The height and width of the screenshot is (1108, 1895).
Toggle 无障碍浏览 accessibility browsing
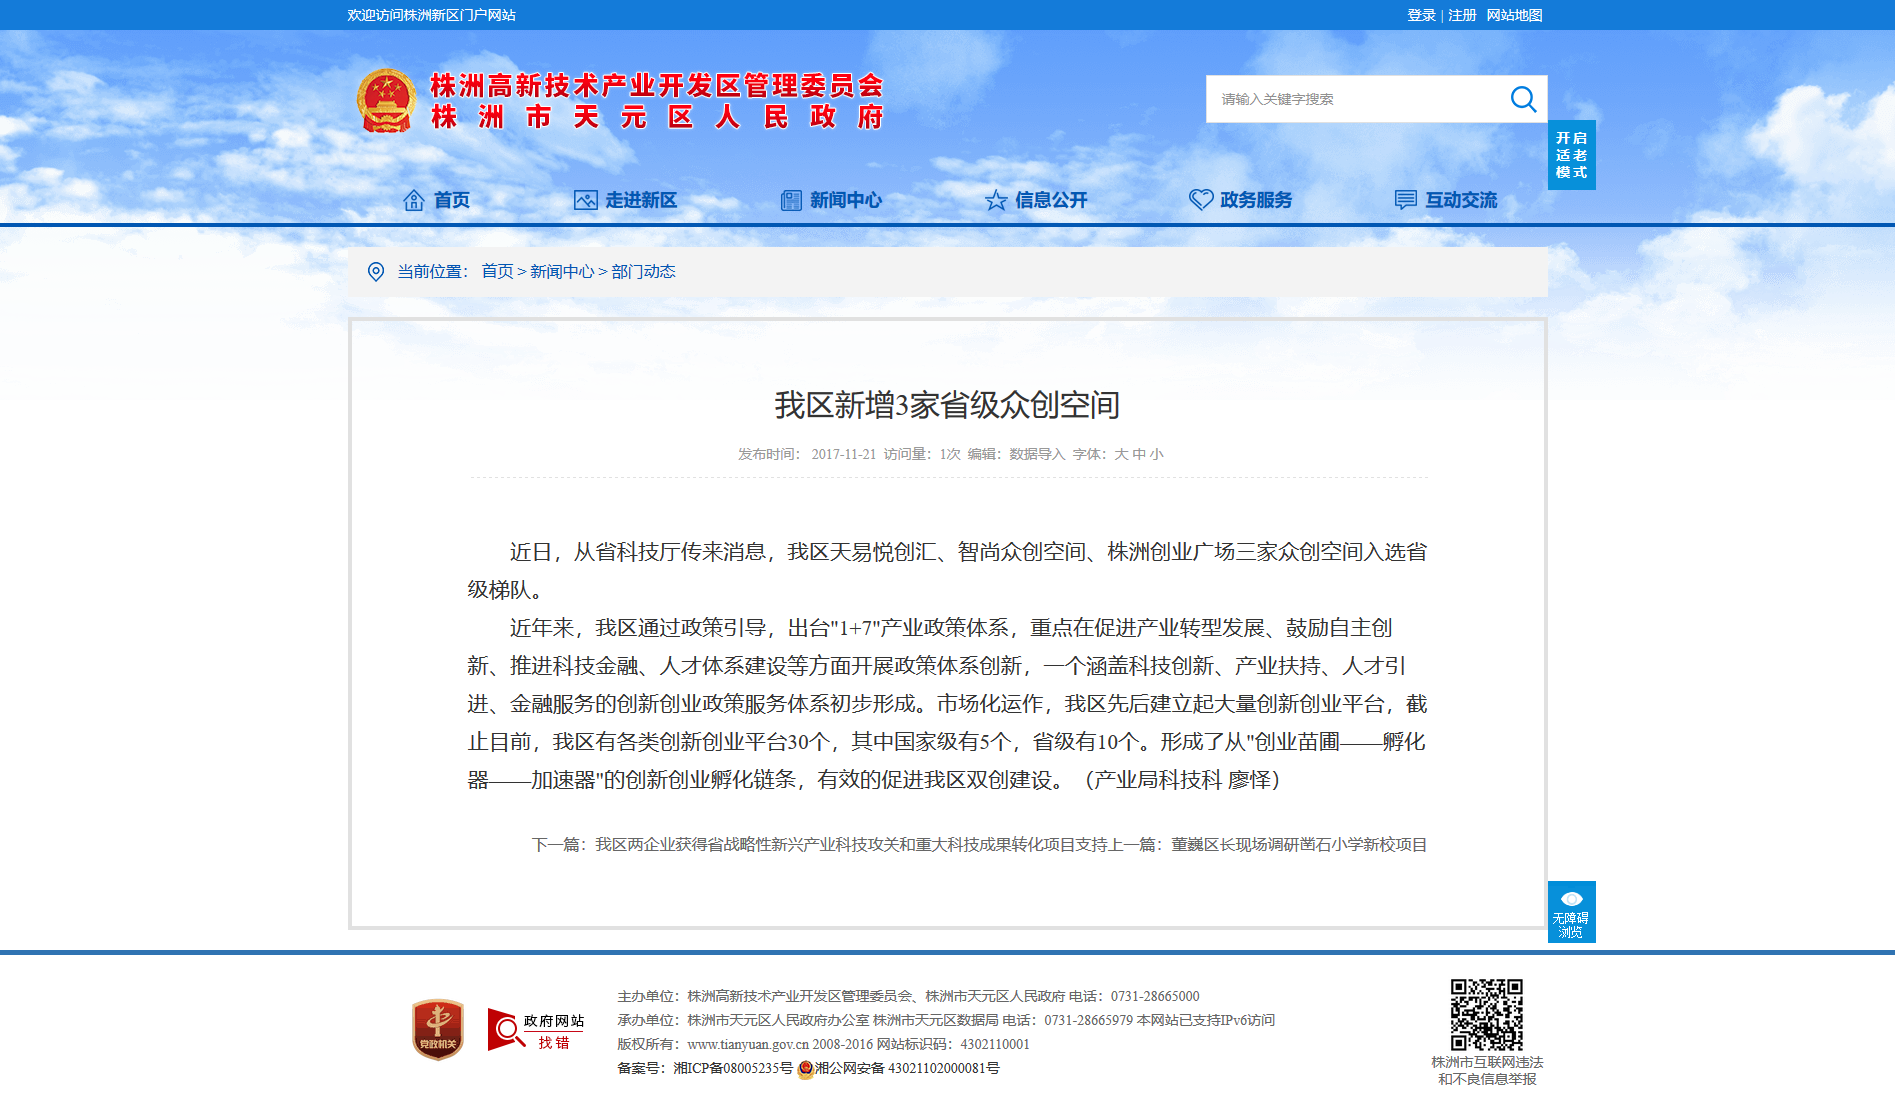(x=1571, y=912)
